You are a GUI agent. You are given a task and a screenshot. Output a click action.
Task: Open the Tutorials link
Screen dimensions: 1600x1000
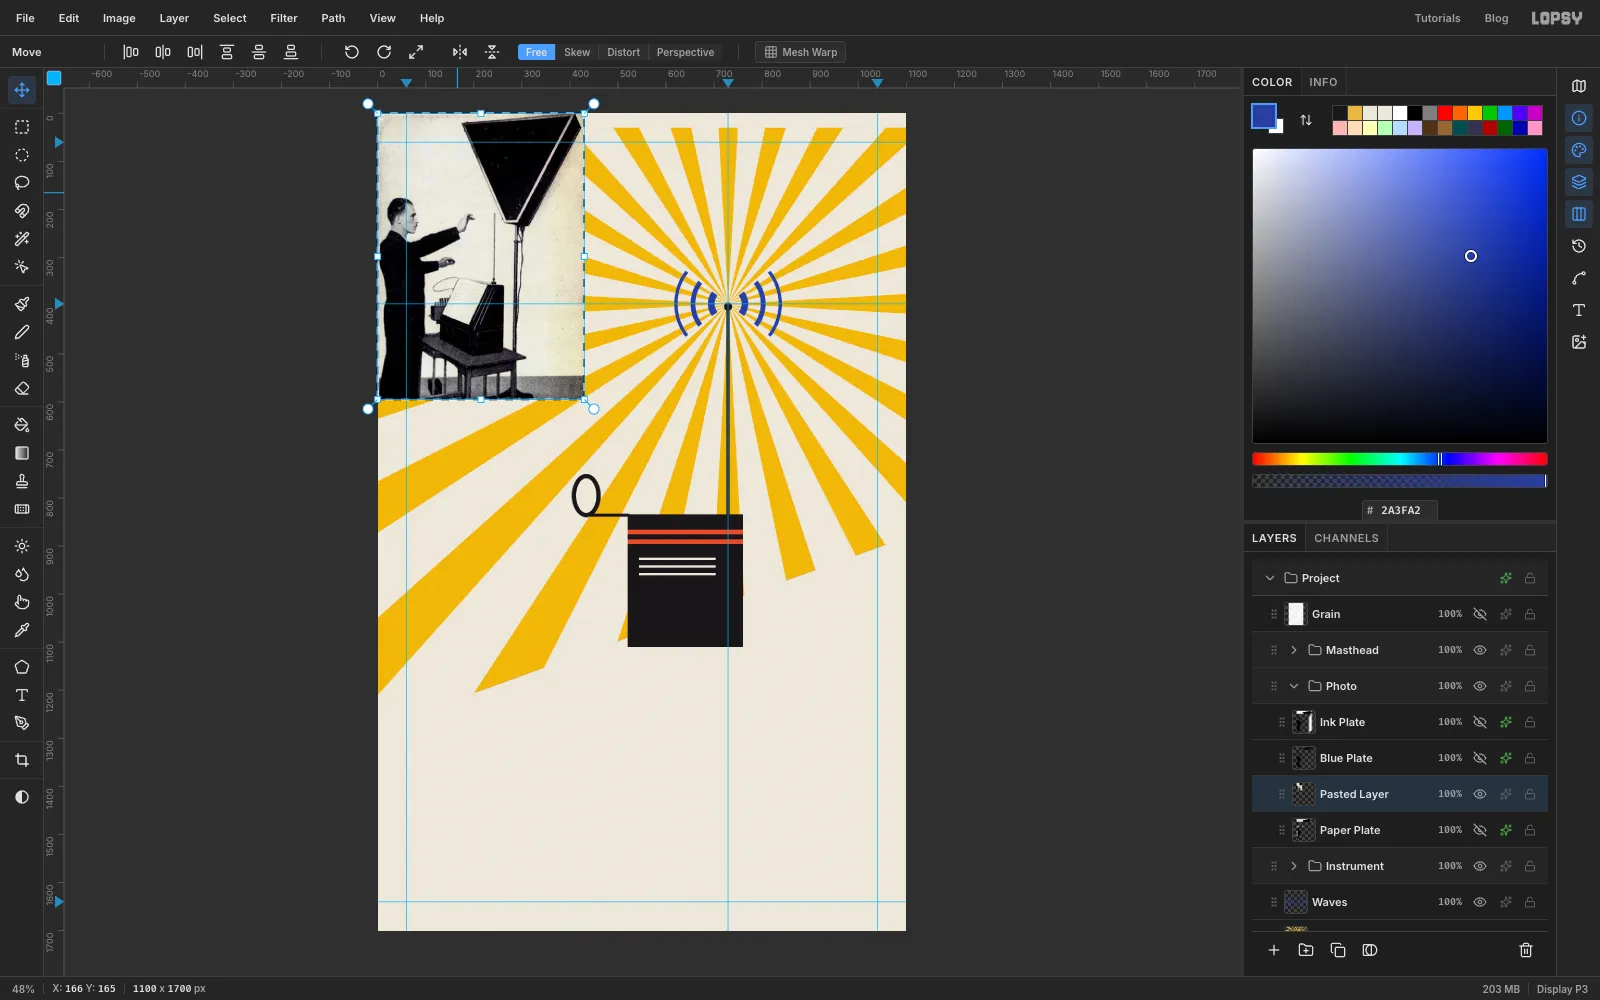click(x=1437, y=18)
